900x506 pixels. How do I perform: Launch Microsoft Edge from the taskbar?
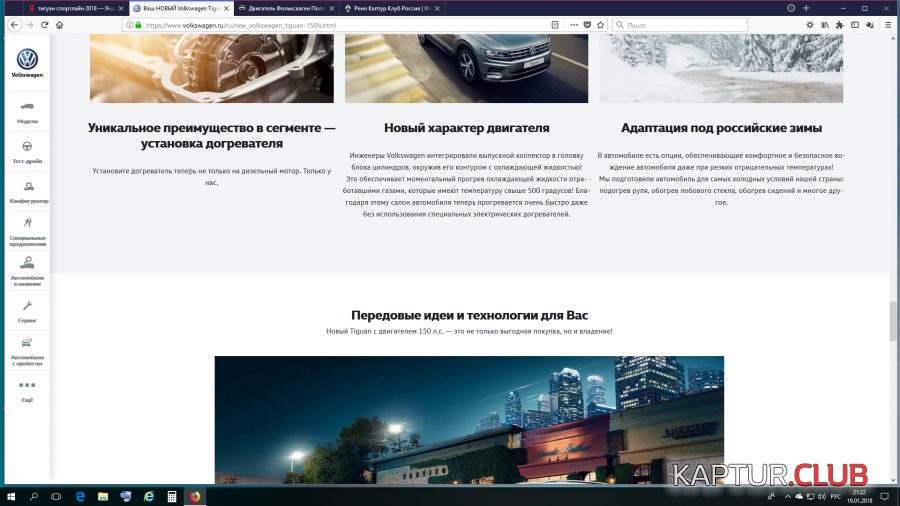(x=80, y=496)
